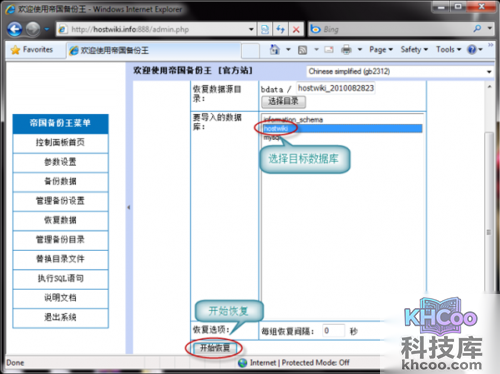Image resolution: width=500 pixels, height=374 pixels.
Task: Open a new blank tab
Action: click(250, 51)
